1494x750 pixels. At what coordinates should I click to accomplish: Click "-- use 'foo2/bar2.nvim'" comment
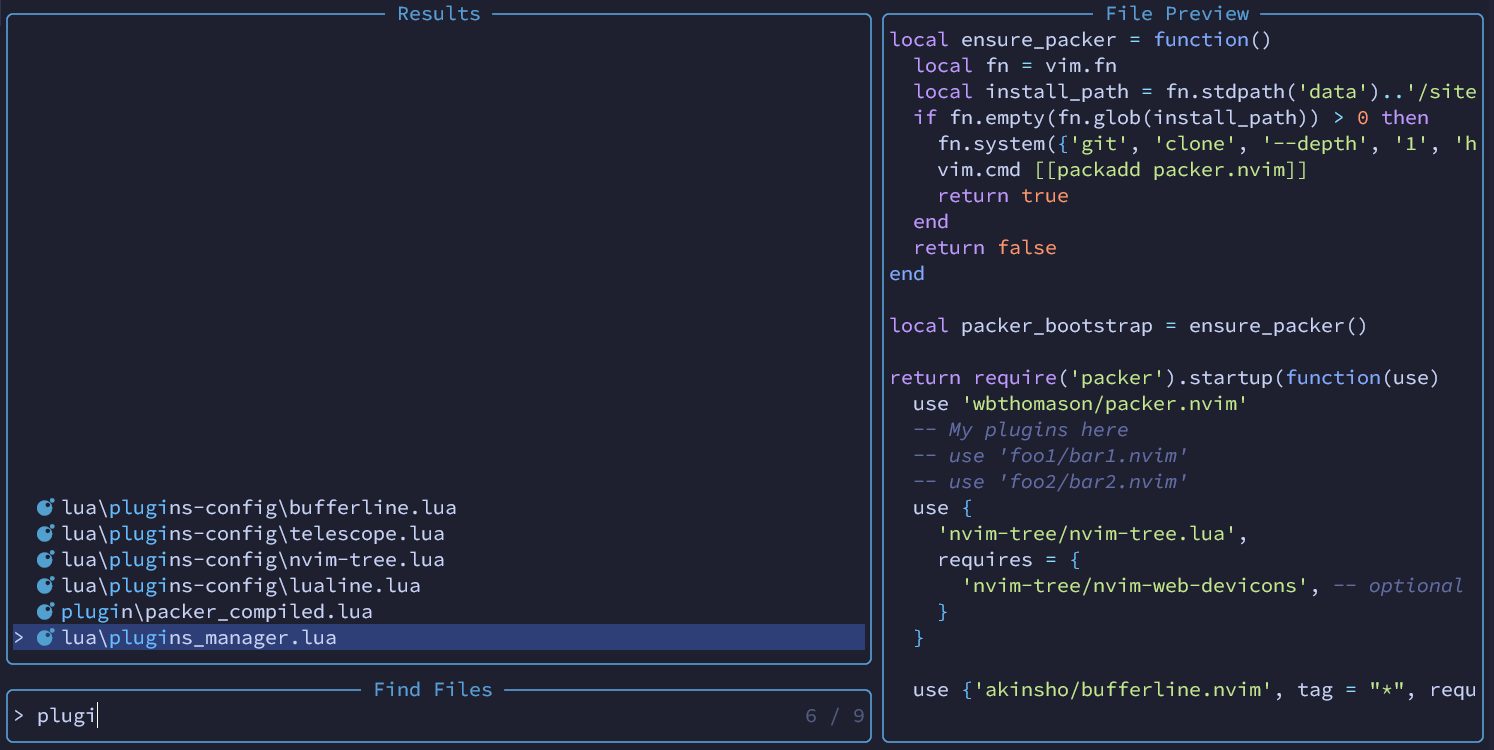pyautogui.click(x=1051, y=482)
